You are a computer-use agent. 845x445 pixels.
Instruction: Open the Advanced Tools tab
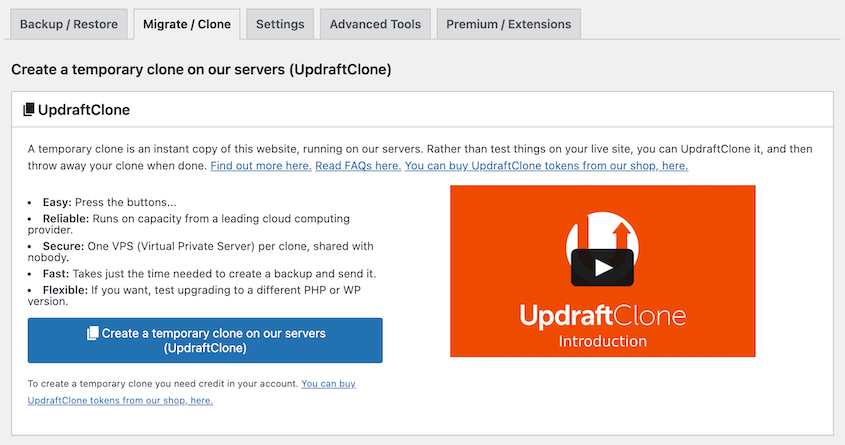pyautogui.click(x=375, y=24)
